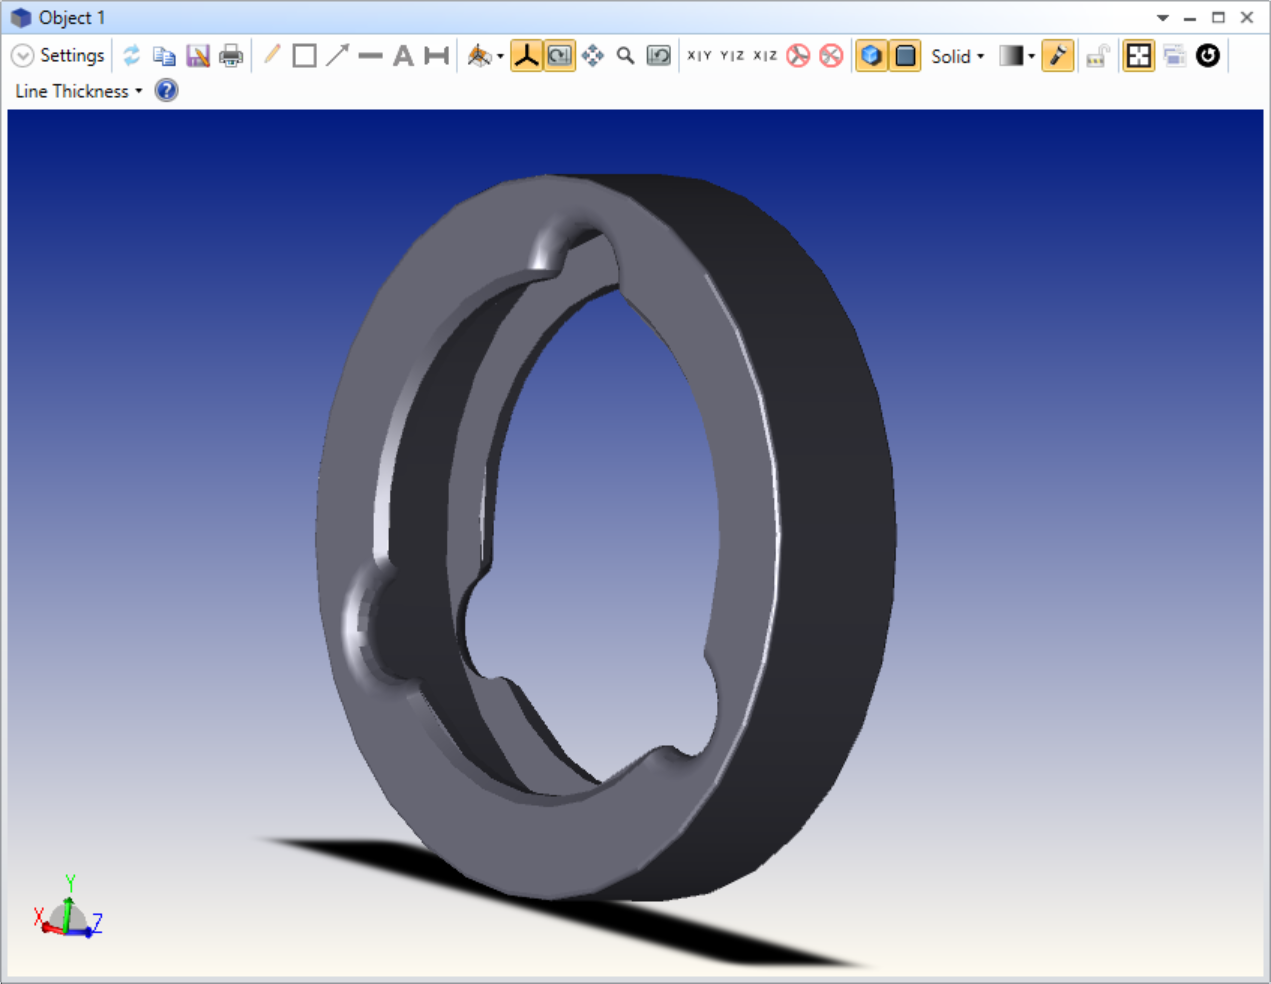Click the Settings label
This screenshot has height=984, width=1271.
(x=72, y=56)
